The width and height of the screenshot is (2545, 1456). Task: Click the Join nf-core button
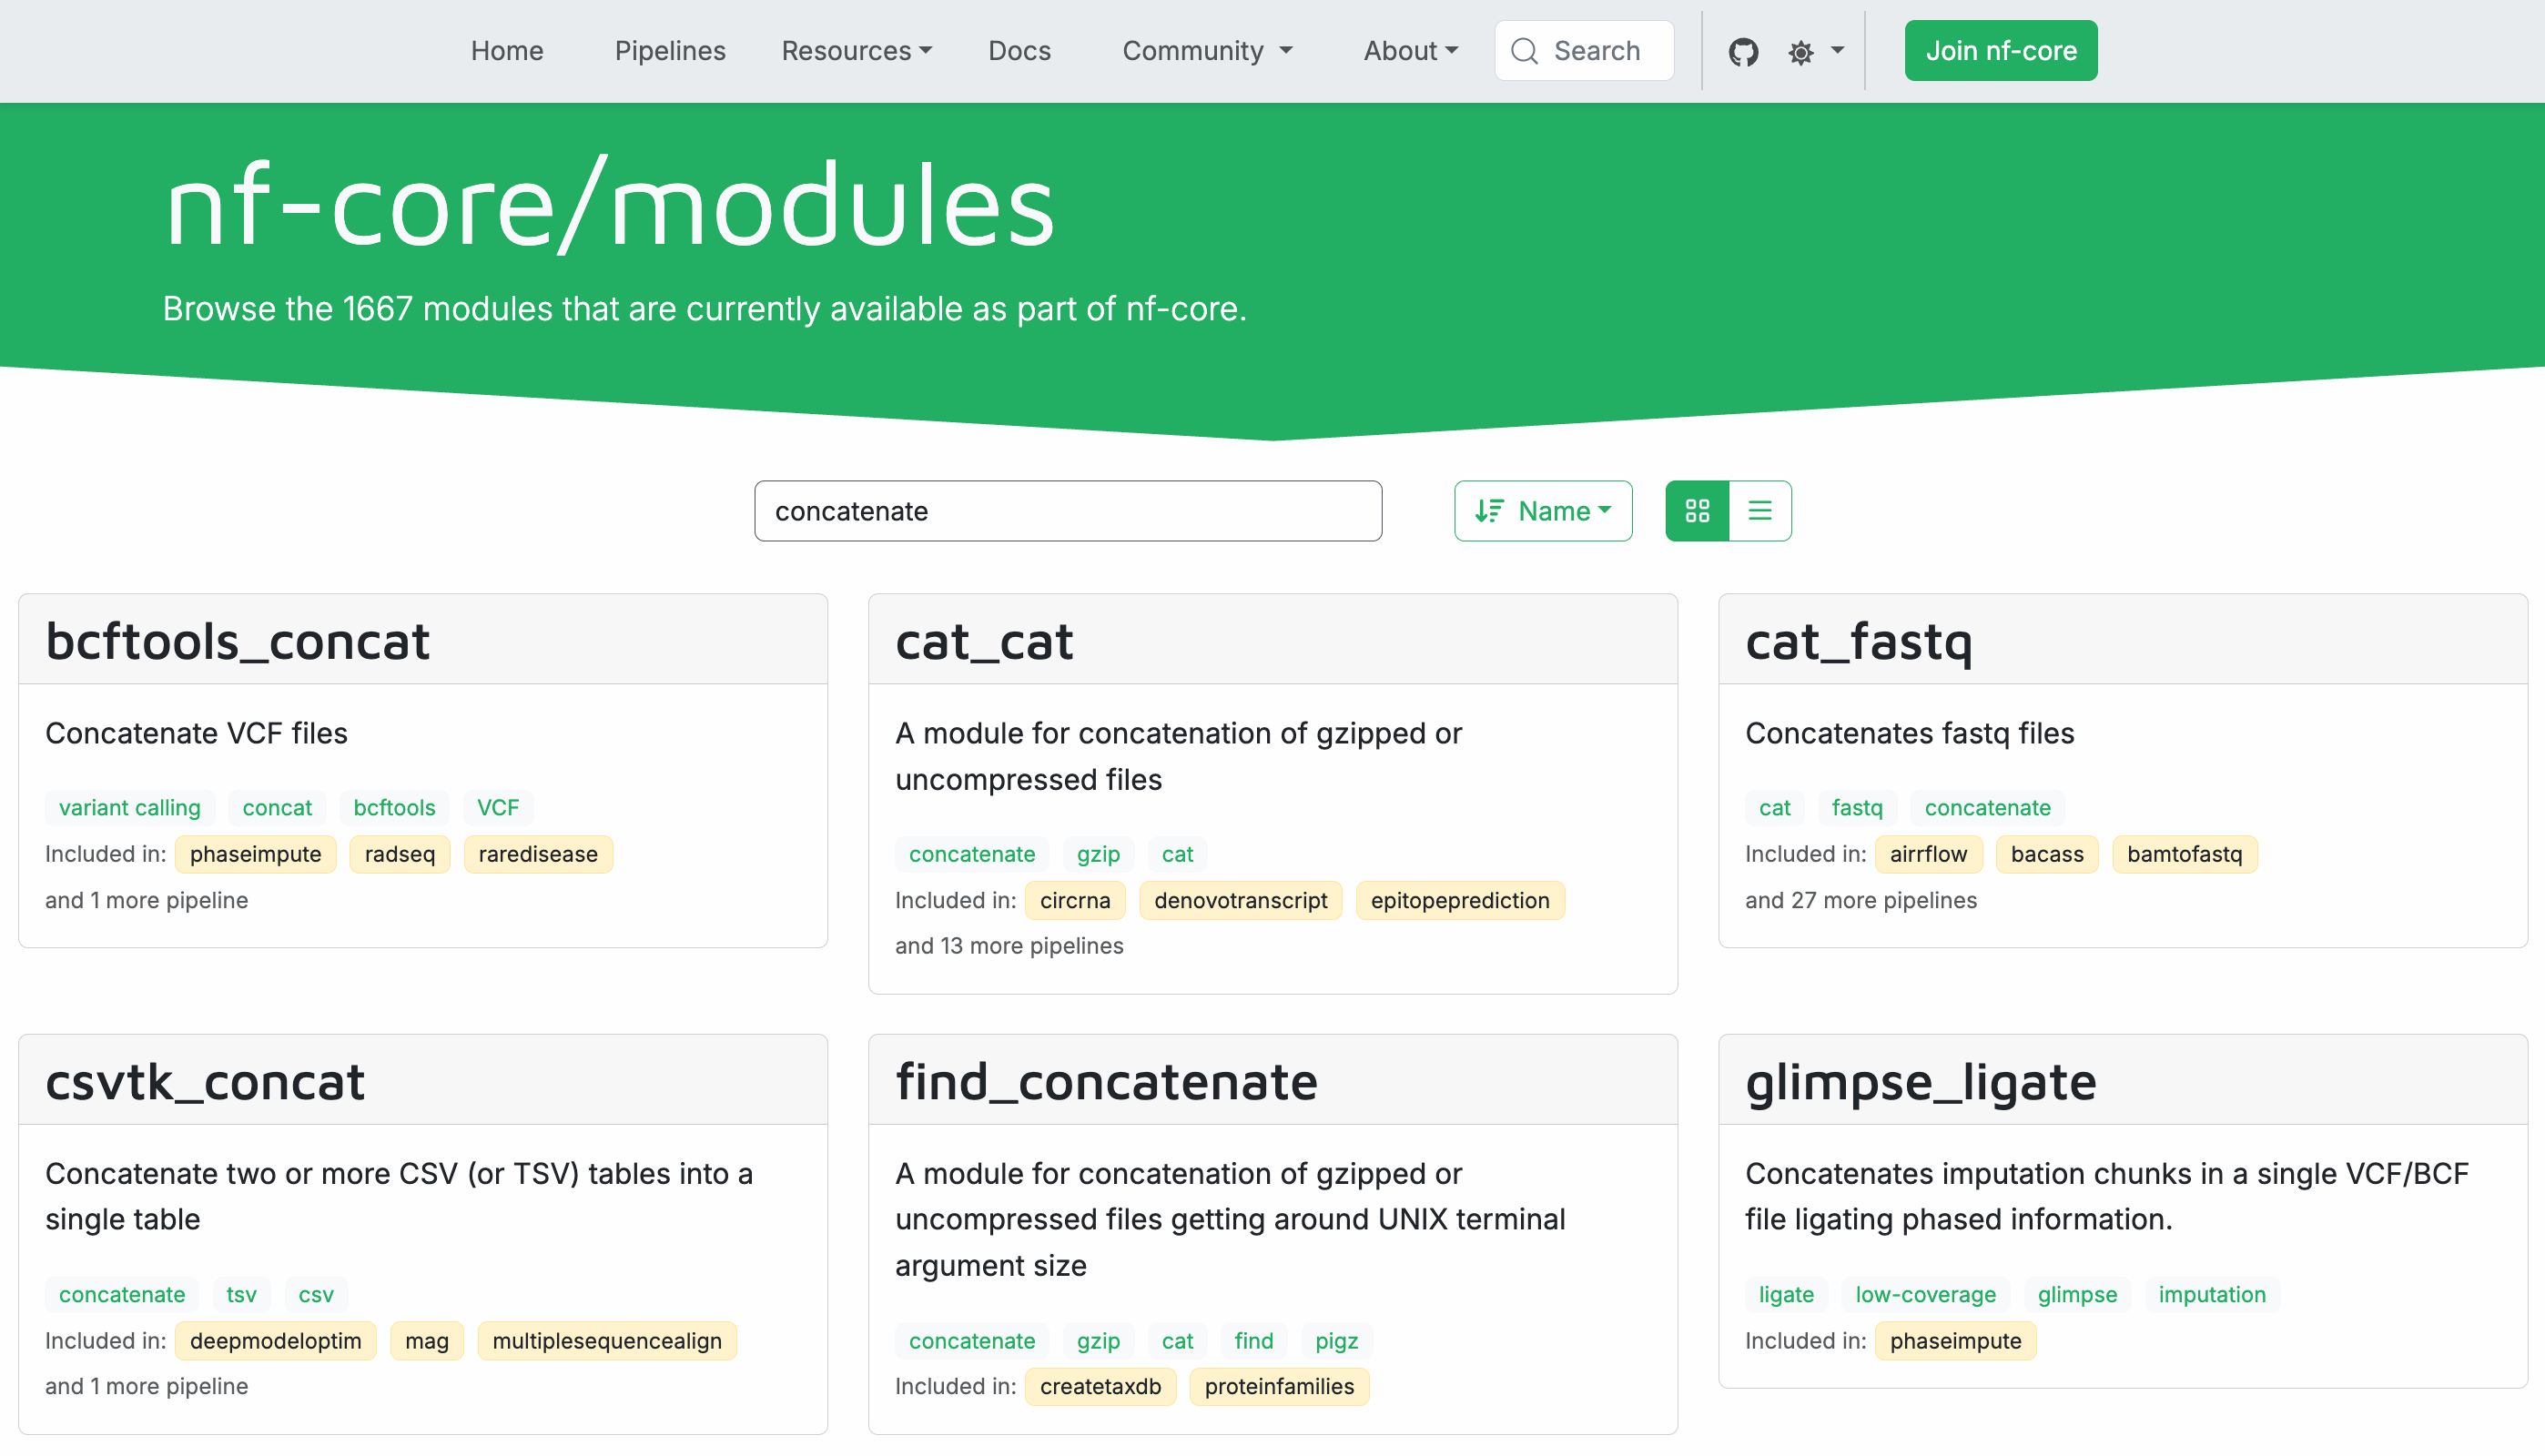tap(2000, 50)
